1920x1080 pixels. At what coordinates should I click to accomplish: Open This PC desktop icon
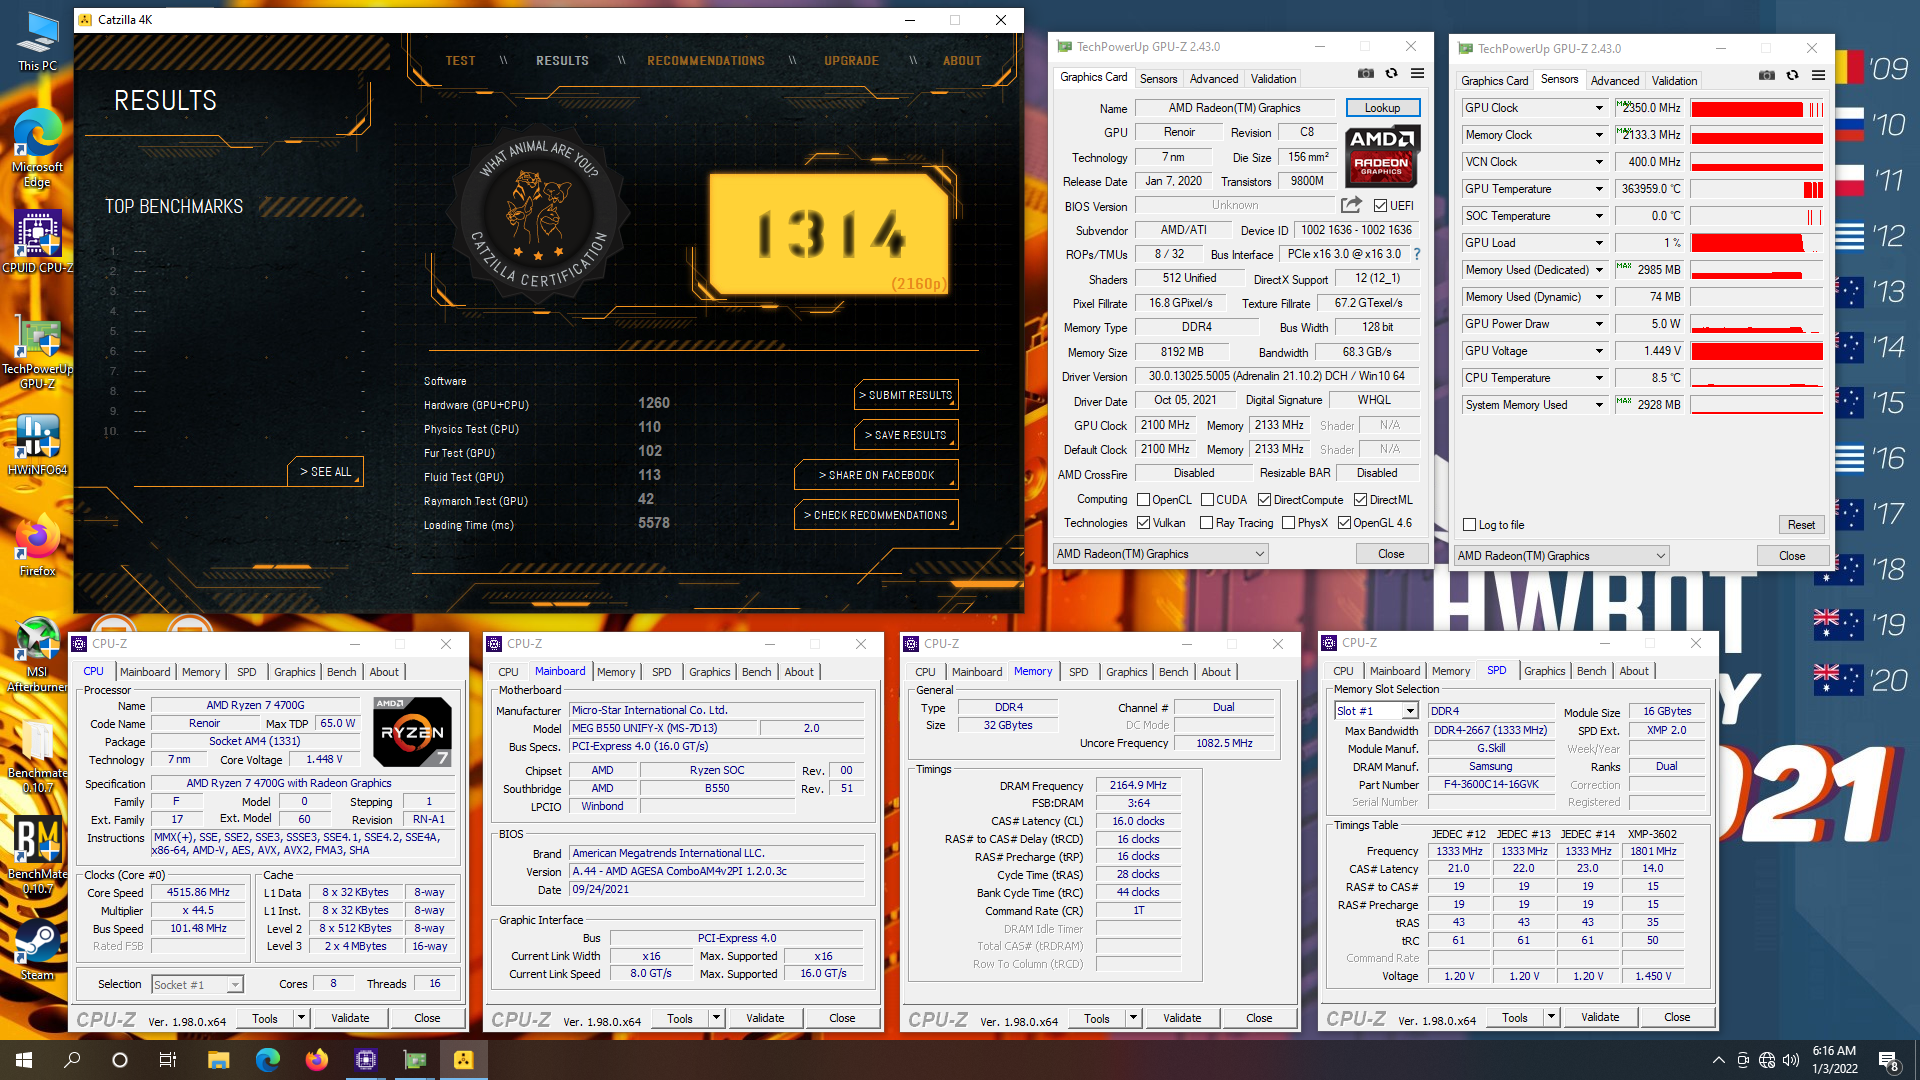coord(37,41)
